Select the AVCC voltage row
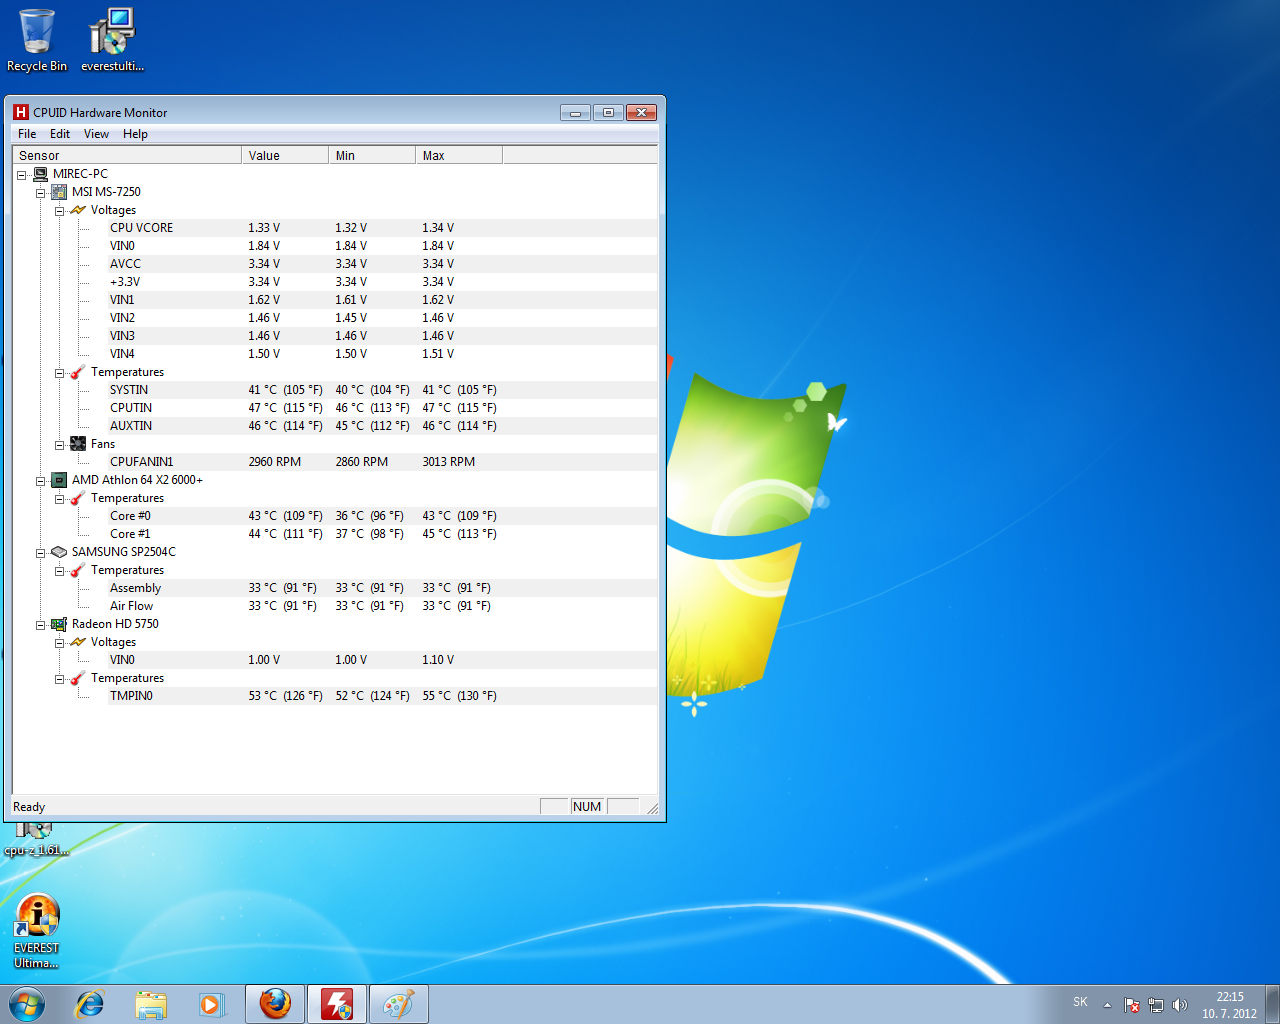 (x=383, y=264)
